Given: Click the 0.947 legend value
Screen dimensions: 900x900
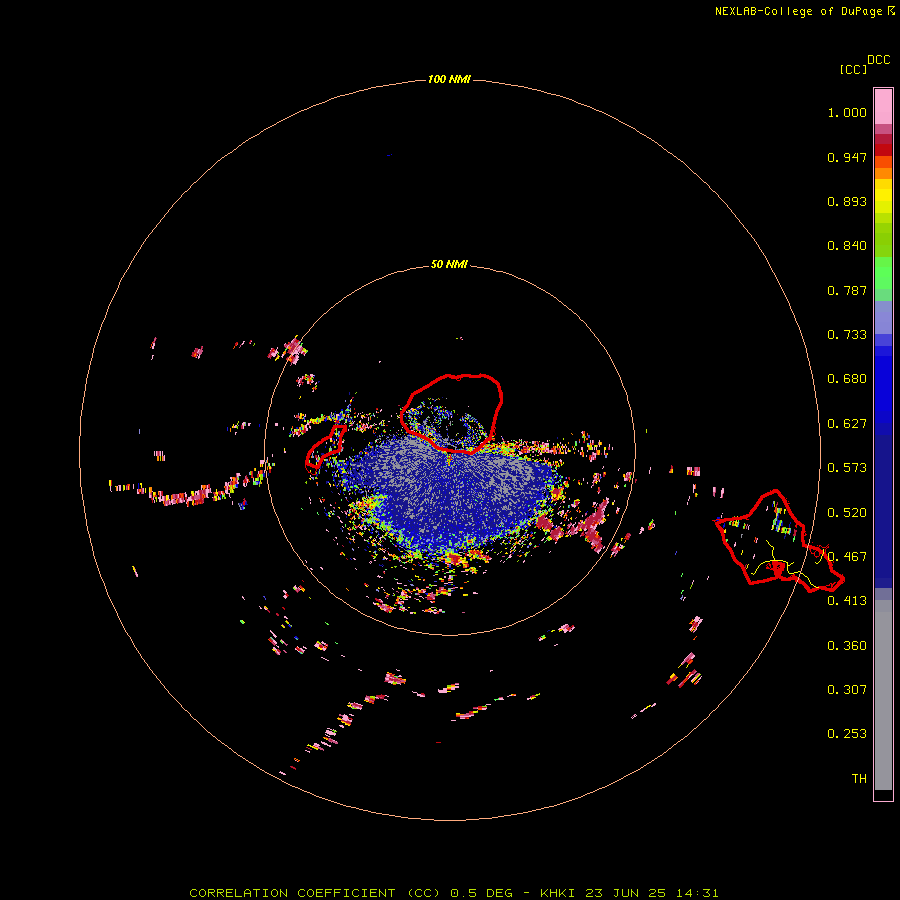Looking at the screenshot, I should [847, 157].
